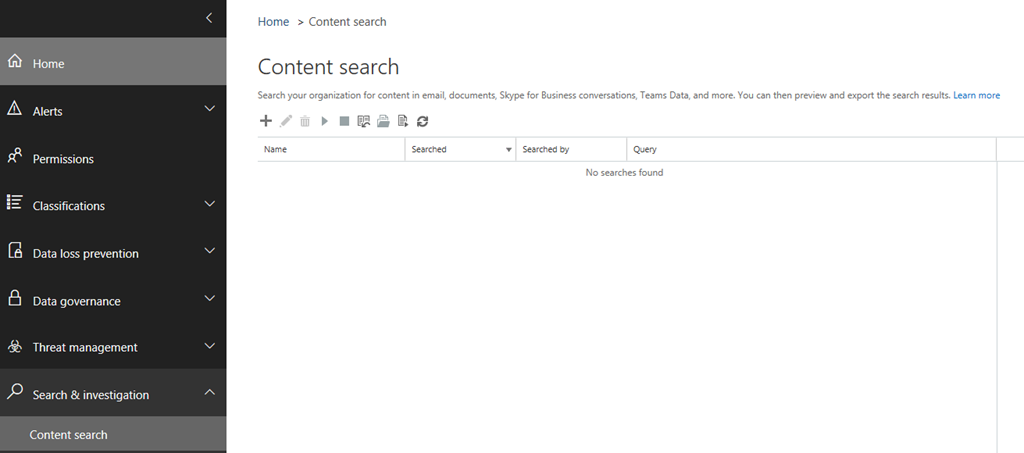The image size is (1024, 453).
Task: Click the plus icon to create new search
Action: point(266,121)
